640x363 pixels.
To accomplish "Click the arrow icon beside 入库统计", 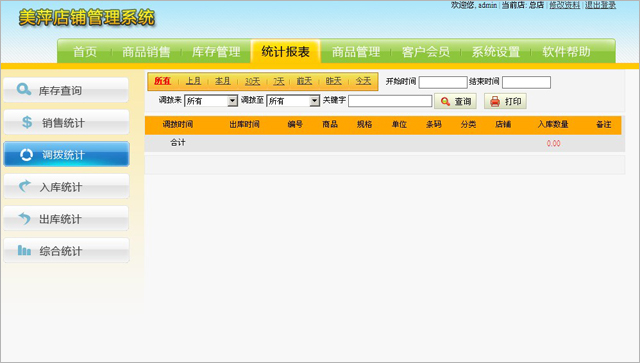I will click(x=25, y=186).
